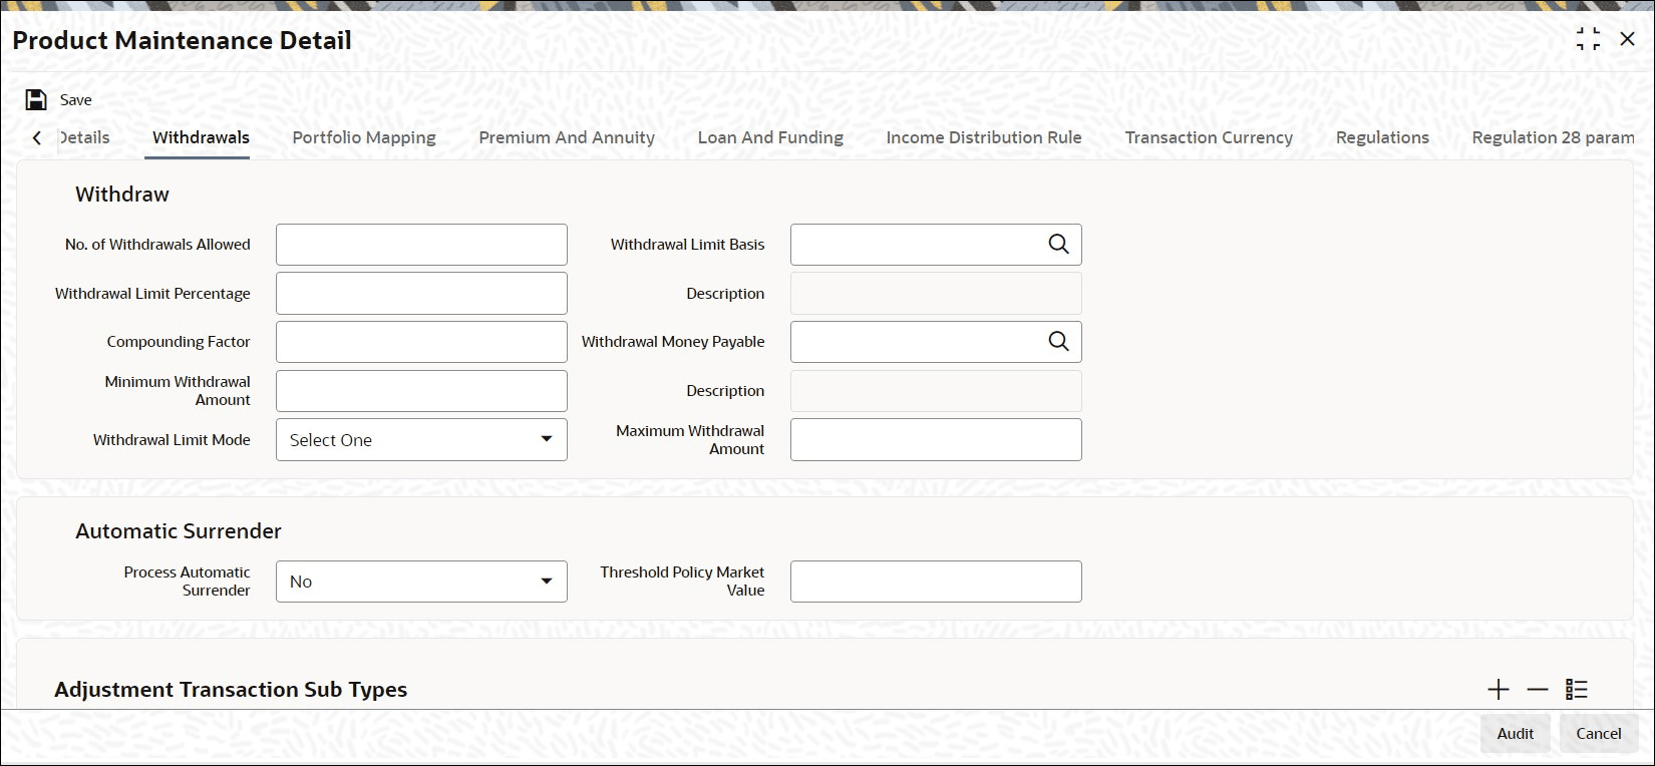Click the Save text label

(x=75, y=99)
